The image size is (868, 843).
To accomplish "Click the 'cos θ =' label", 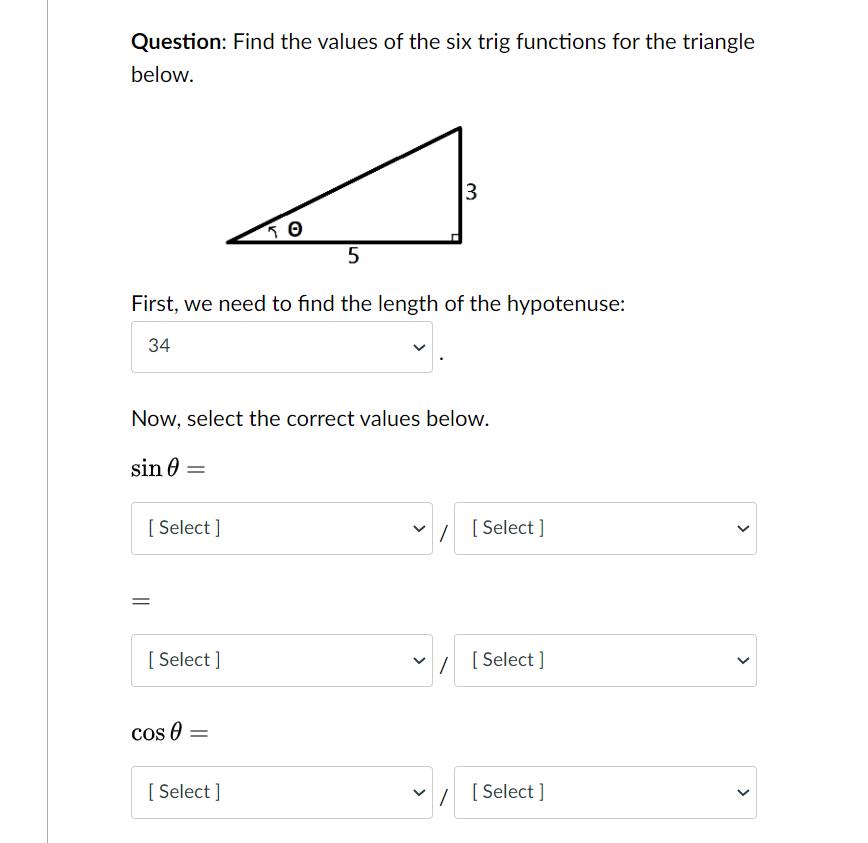I will [168, 732].
